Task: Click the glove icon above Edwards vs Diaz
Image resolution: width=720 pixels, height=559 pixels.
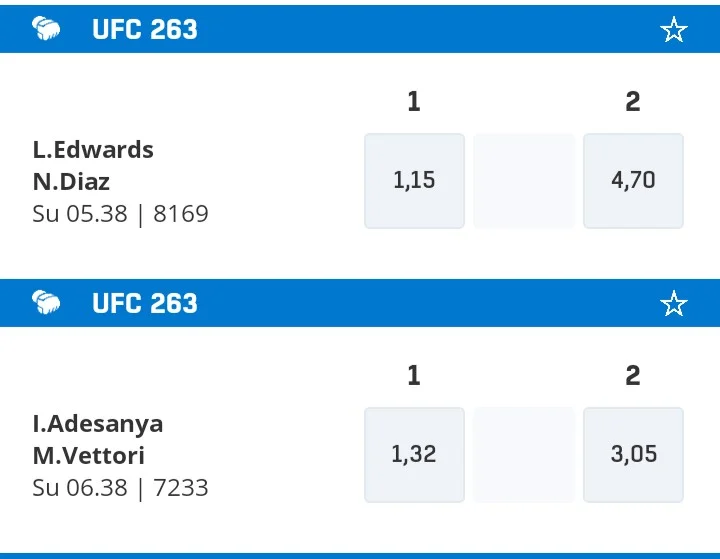Action: pos(46,29)
